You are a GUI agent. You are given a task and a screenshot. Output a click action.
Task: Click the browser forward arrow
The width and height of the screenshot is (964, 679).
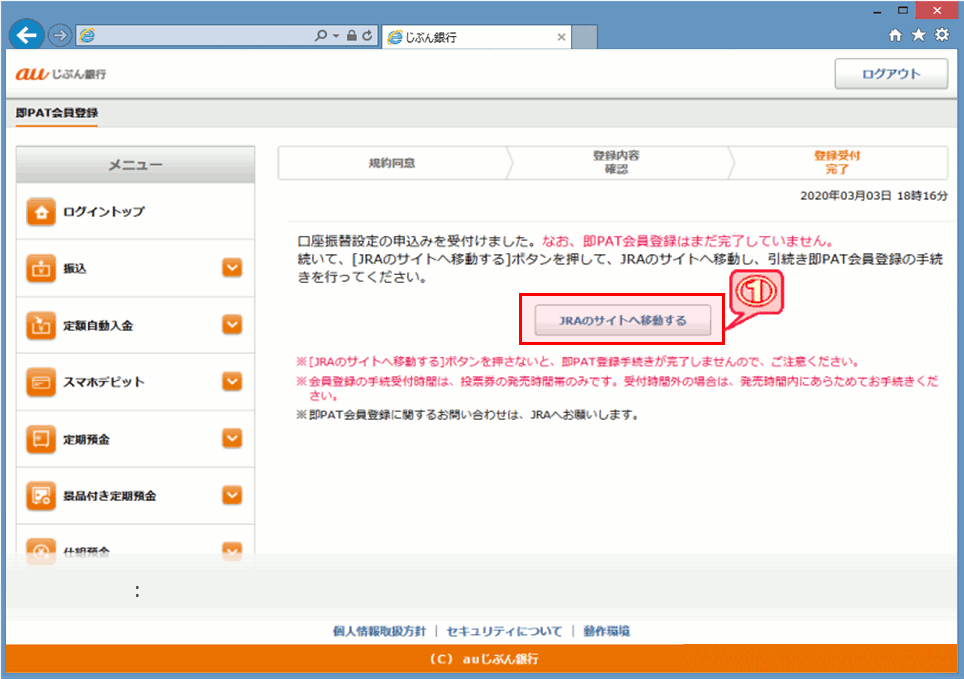60,36
